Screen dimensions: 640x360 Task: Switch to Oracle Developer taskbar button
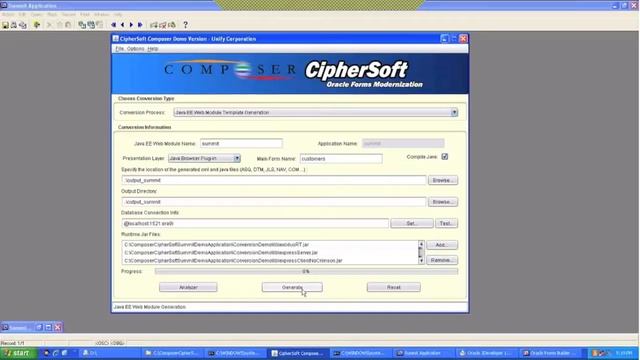[486, 353]
